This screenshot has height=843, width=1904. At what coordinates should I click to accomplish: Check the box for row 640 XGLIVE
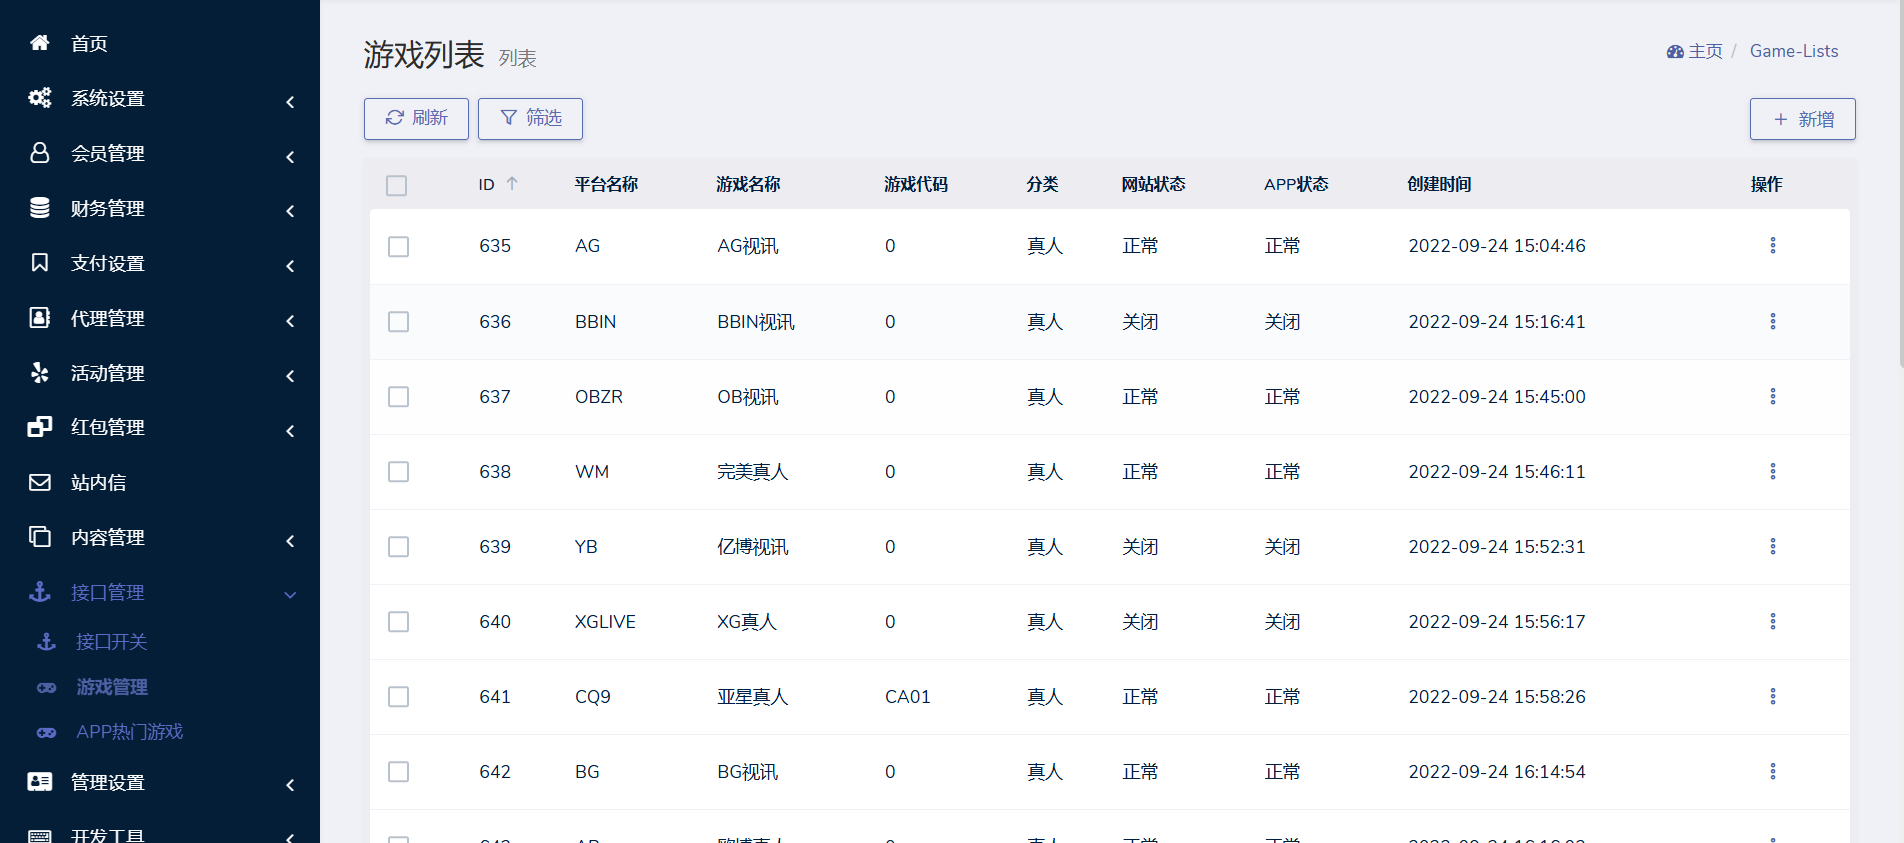pos(398,622)
